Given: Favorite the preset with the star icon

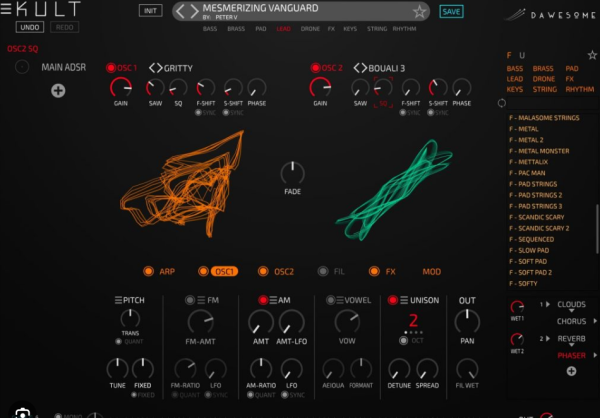Looking at the screenshot, I should pyautogui.click(x=420, y=12).
